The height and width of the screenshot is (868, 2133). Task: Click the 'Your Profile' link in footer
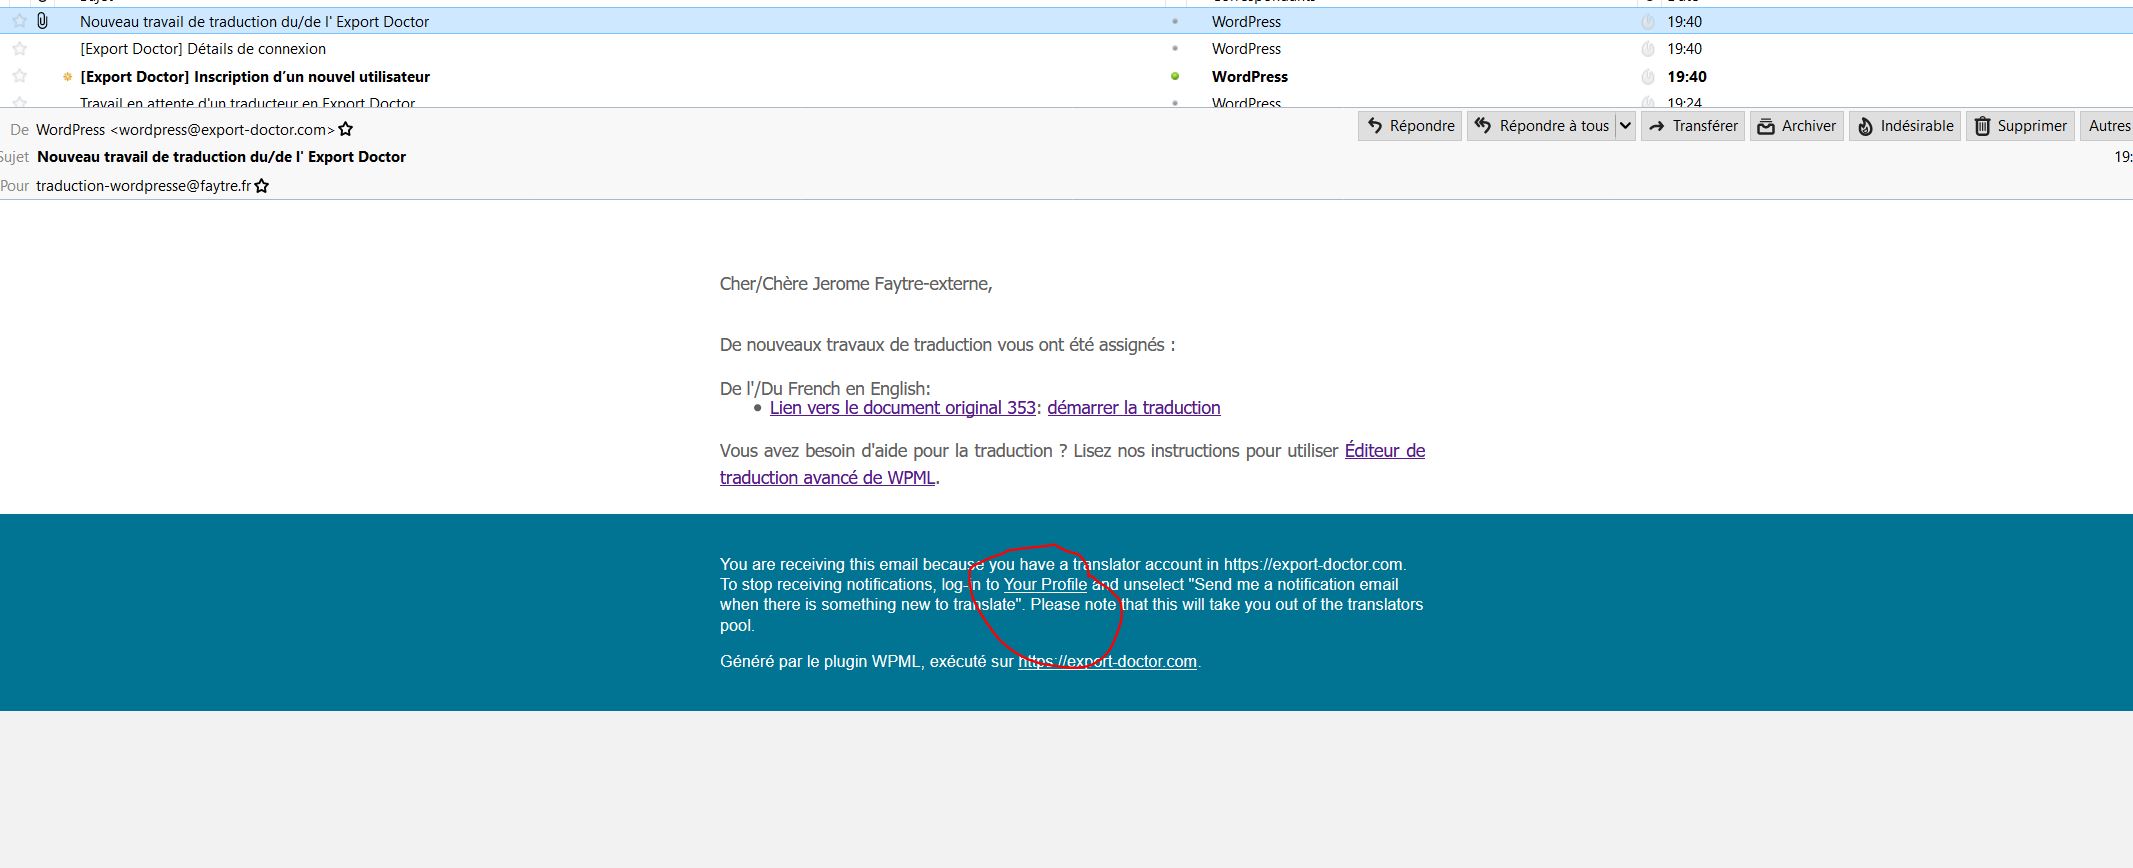click(x=1045, y=585)
